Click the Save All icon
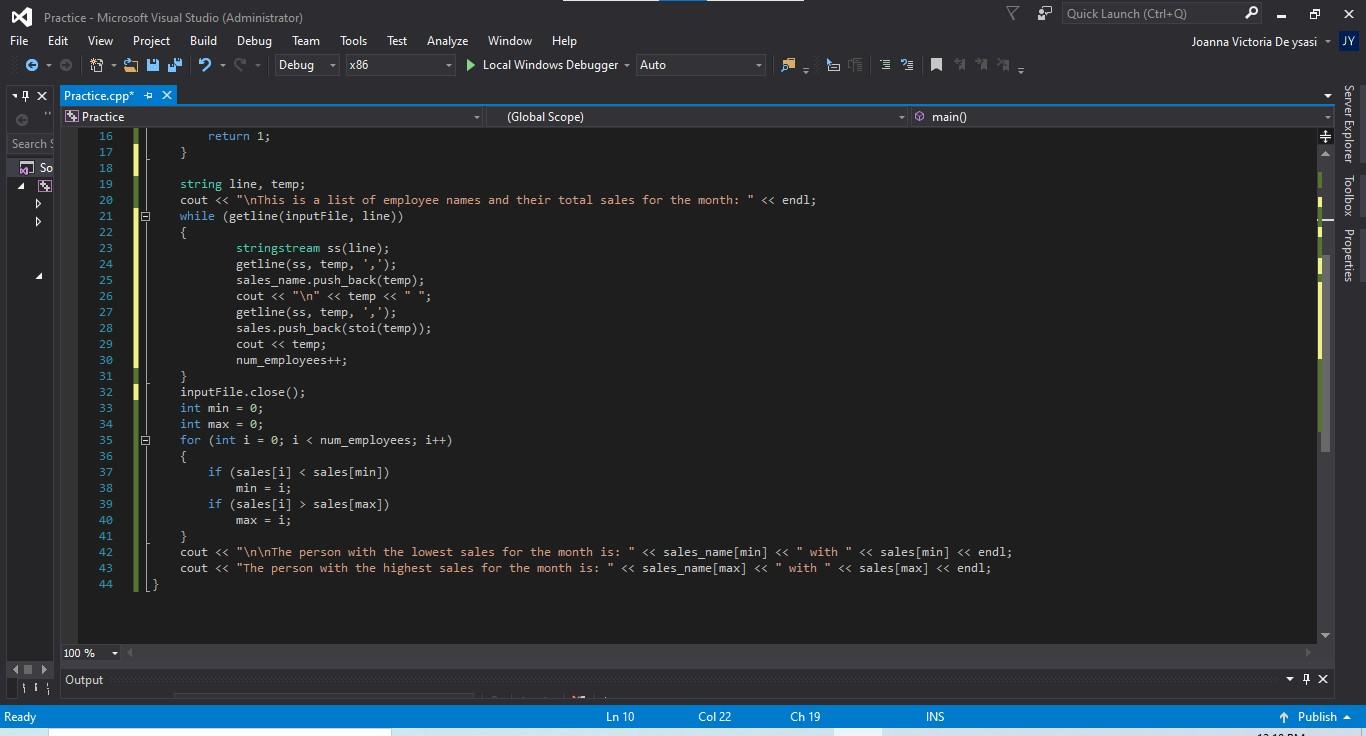 [x=174, y=64]
